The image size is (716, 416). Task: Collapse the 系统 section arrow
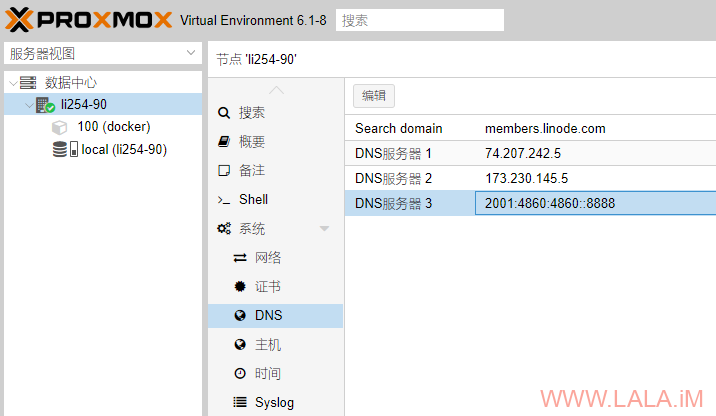coord(324,228)
